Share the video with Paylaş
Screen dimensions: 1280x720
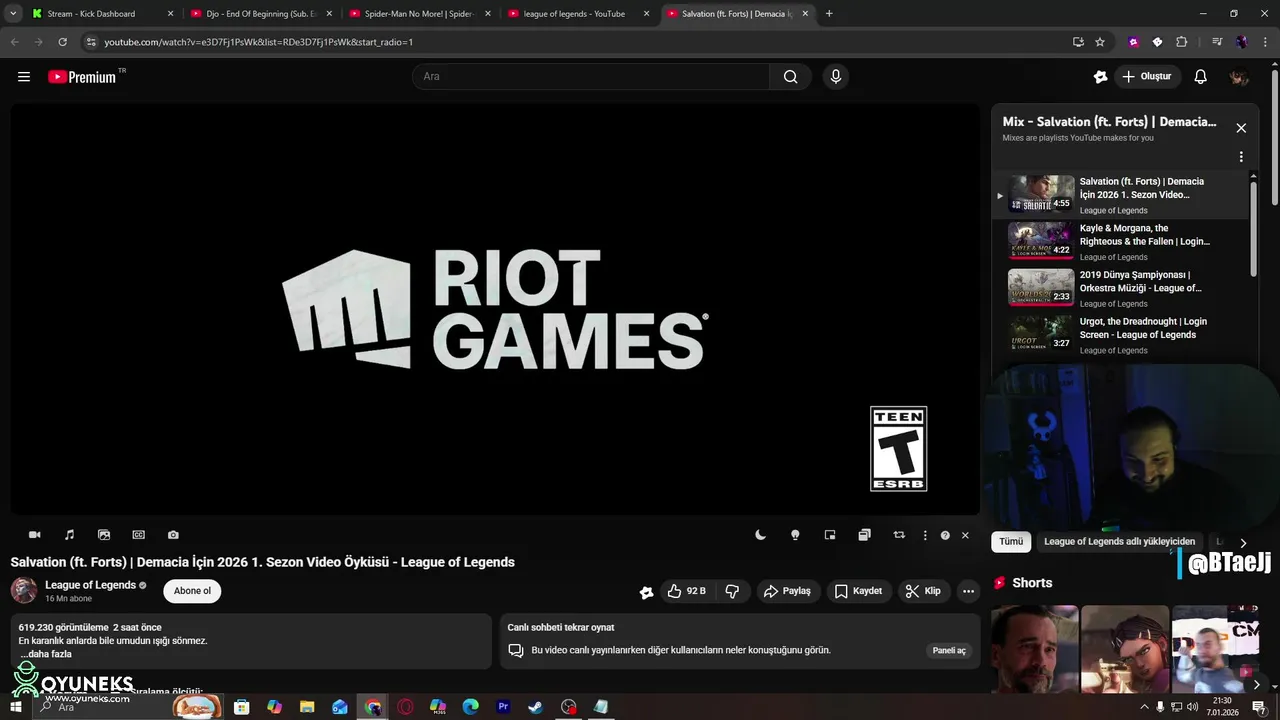[x=787, y=591]
